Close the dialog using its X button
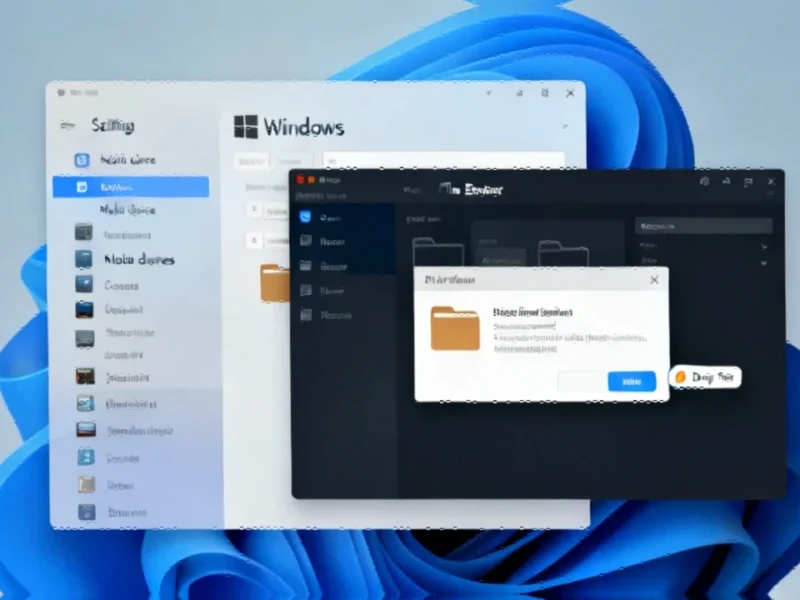800x600 pixels. (x=654, y=280)
